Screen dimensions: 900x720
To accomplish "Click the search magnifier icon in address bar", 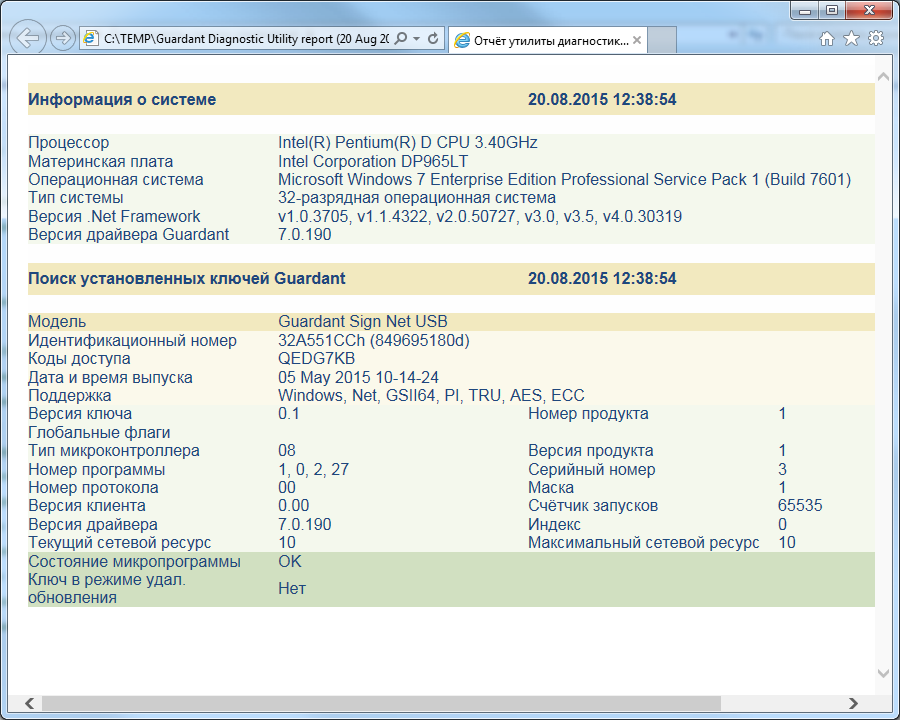I will click(401, 39).
